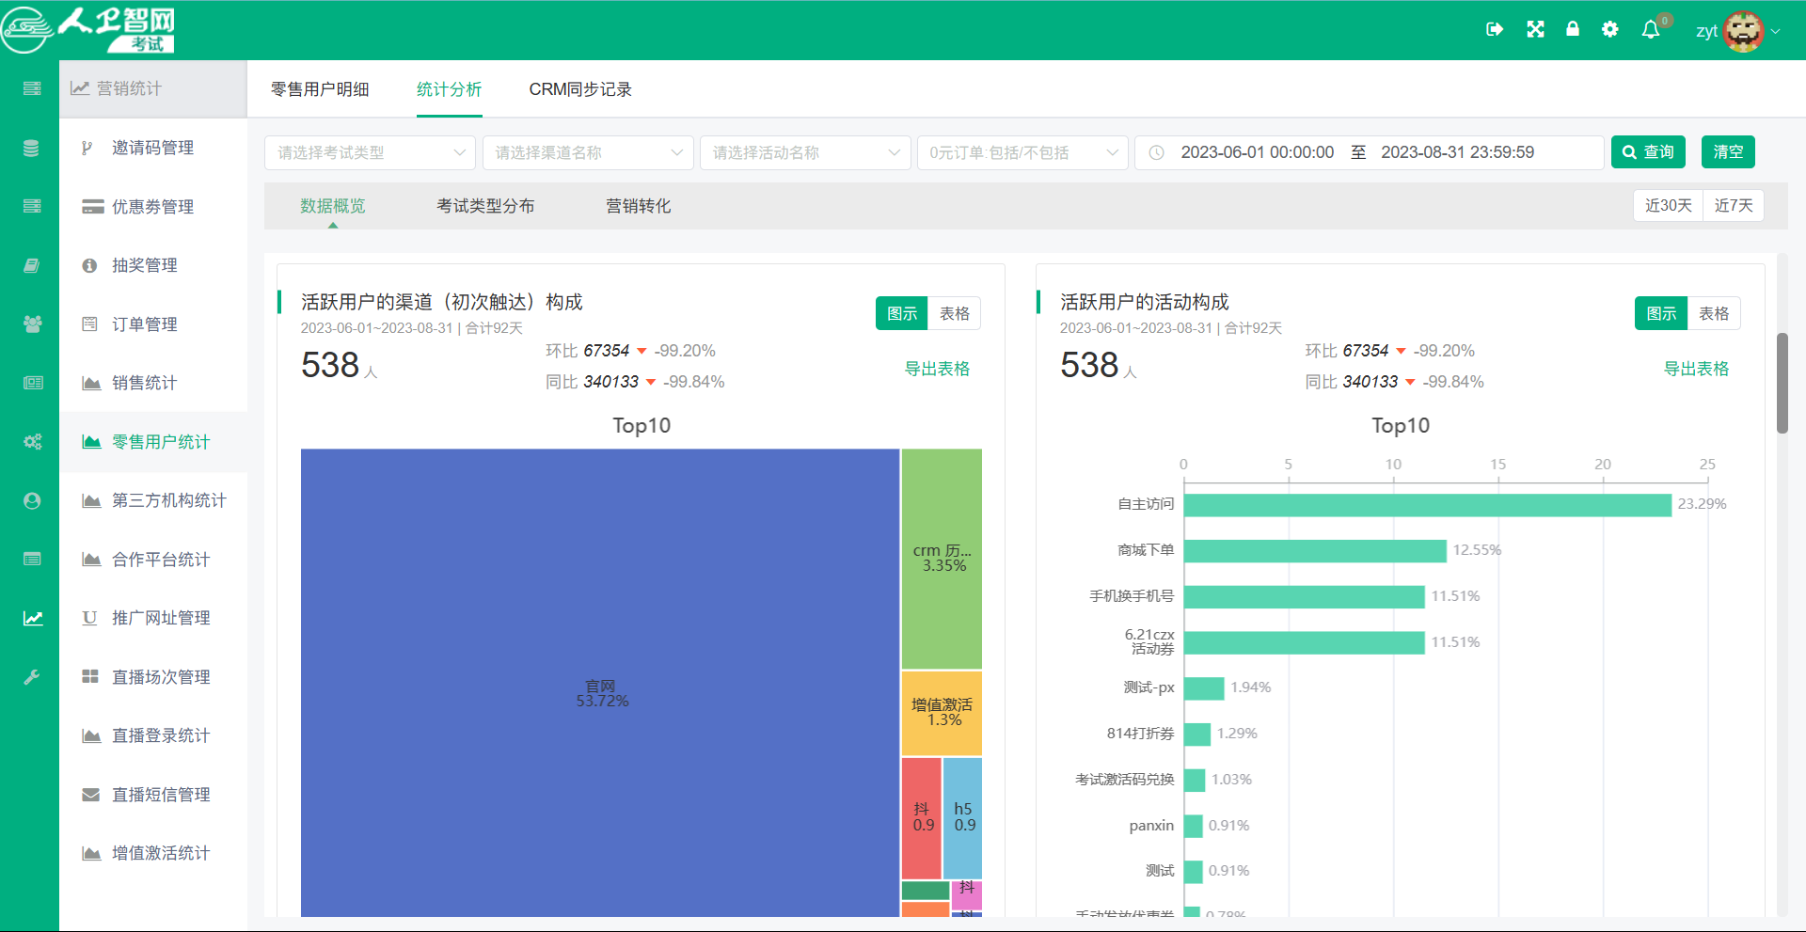Enter fullscreen mode via the expand icon

[1534, 29]
